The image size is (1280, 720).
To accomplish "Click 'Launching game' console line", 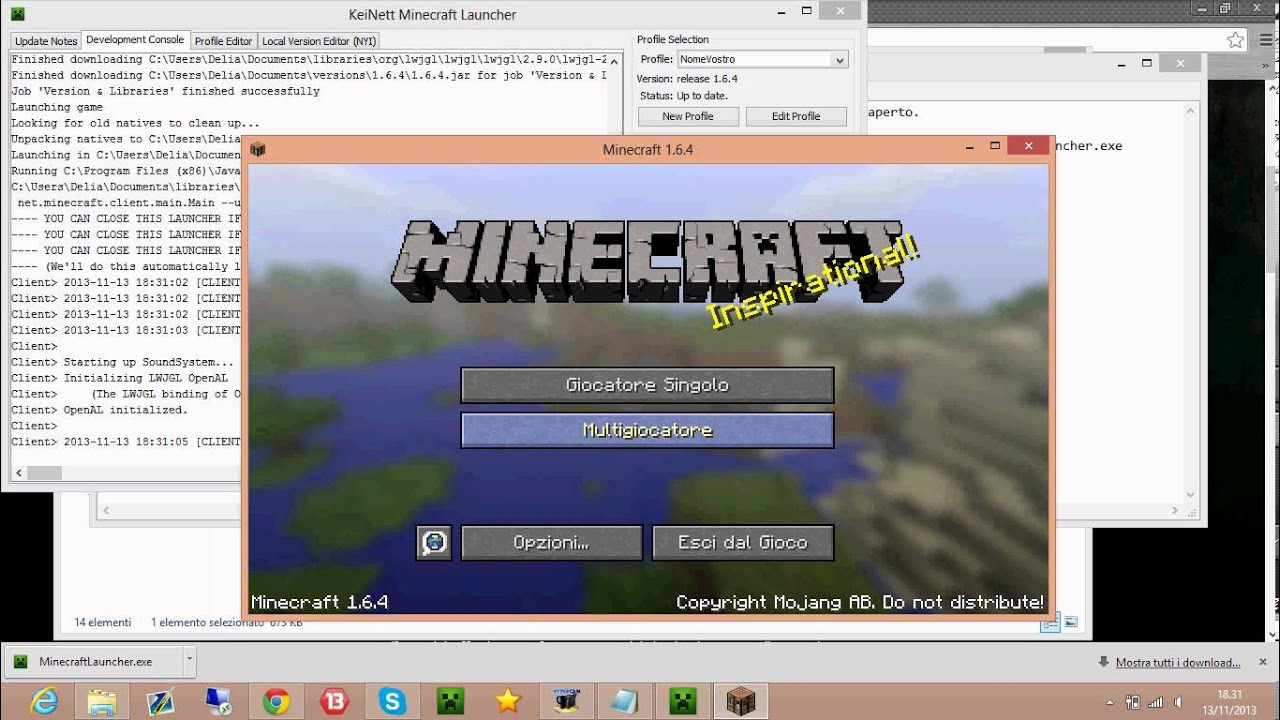I will click(x=57, y=107).
